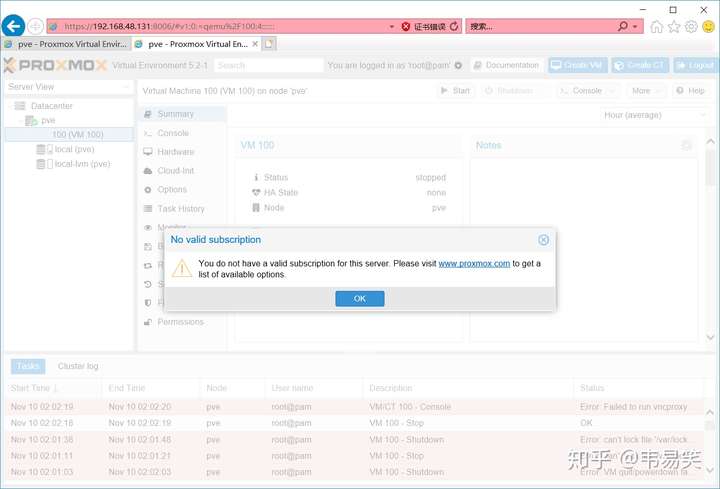The image size is (720, 489).
Task: Close the active pve Proxmox tab
Action: (255, 44)
